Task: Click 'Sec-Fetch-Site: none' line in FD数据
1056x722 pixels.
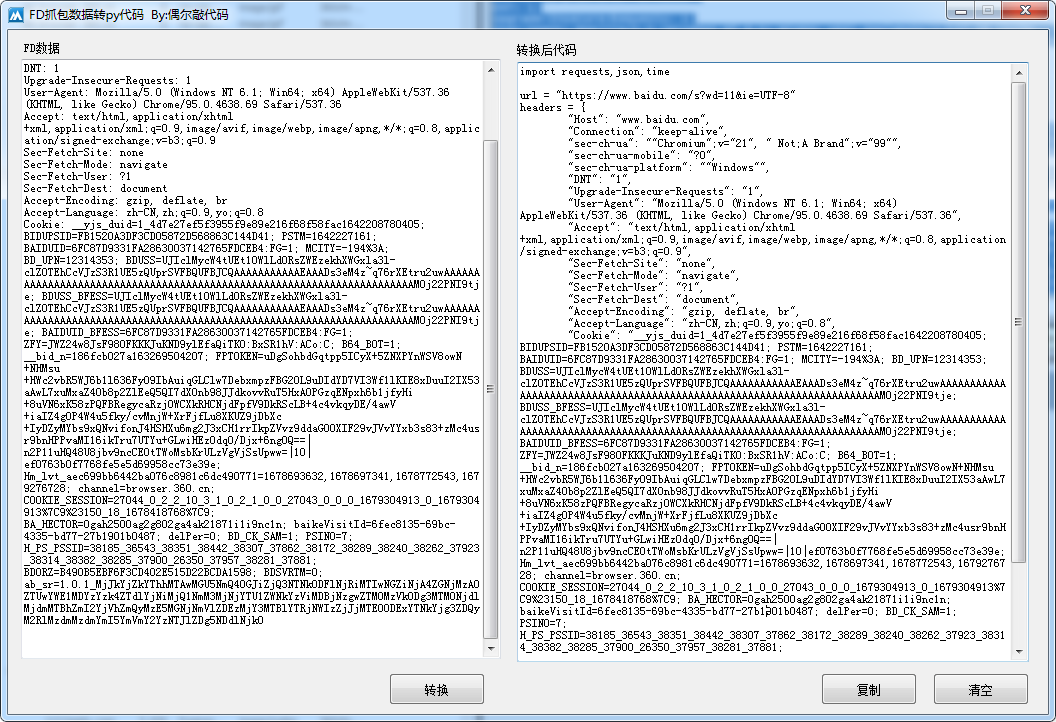Action: 84,152
